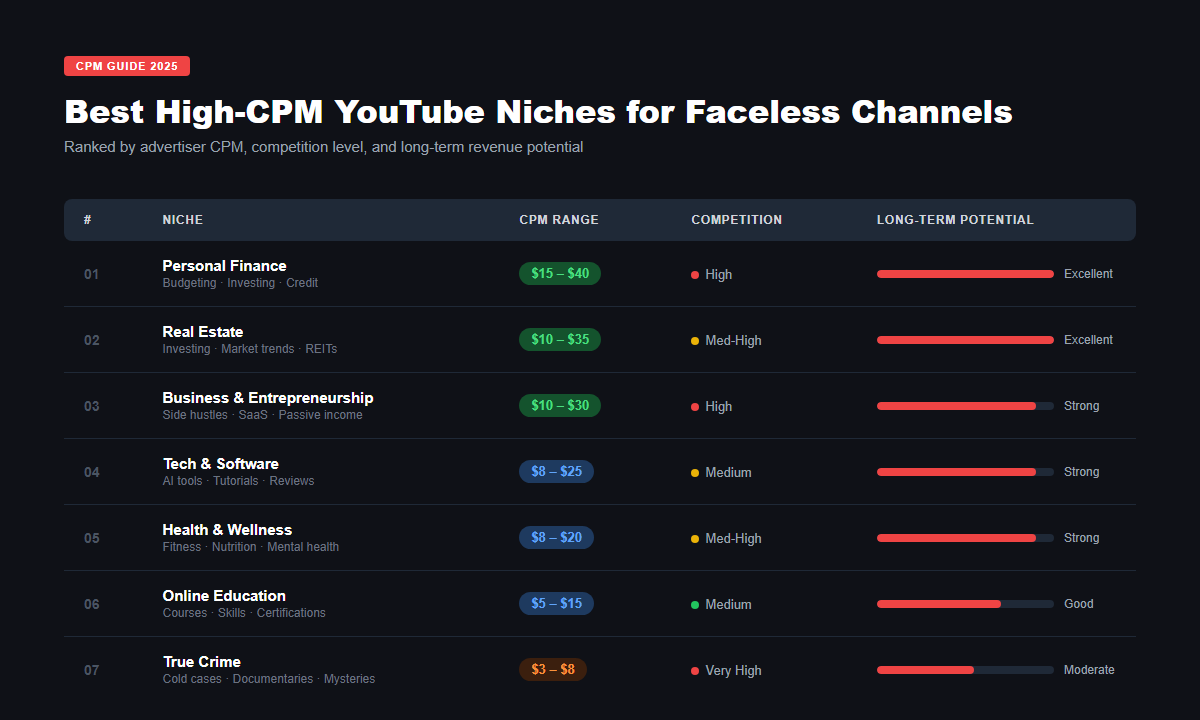Click the '#' column header
The width and height of the screenshot is (1200, 720).
coord(88,220)
